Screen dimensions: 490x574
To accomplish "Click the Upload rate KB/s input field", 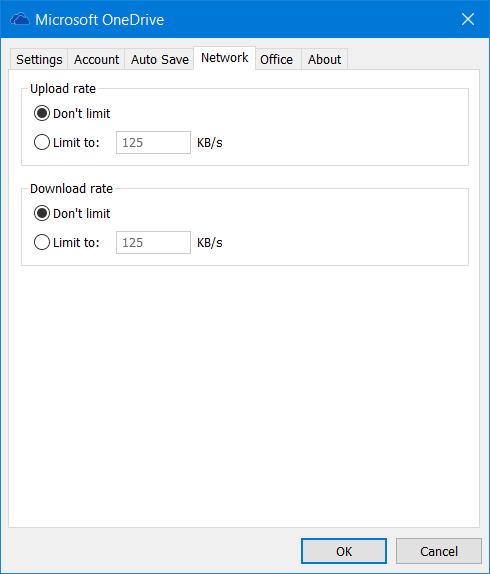I will pos(153,142).
